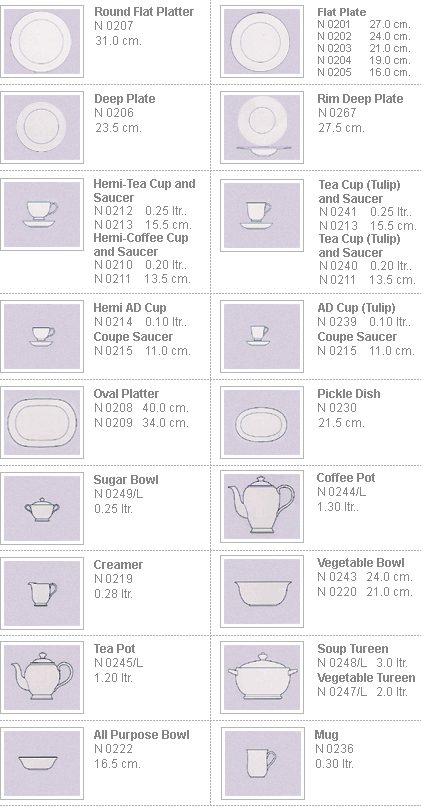This screenshot has width=421, height=806.
Task: Open the AD Cup (Tulip) picture
Action: [x=262, y=336]
